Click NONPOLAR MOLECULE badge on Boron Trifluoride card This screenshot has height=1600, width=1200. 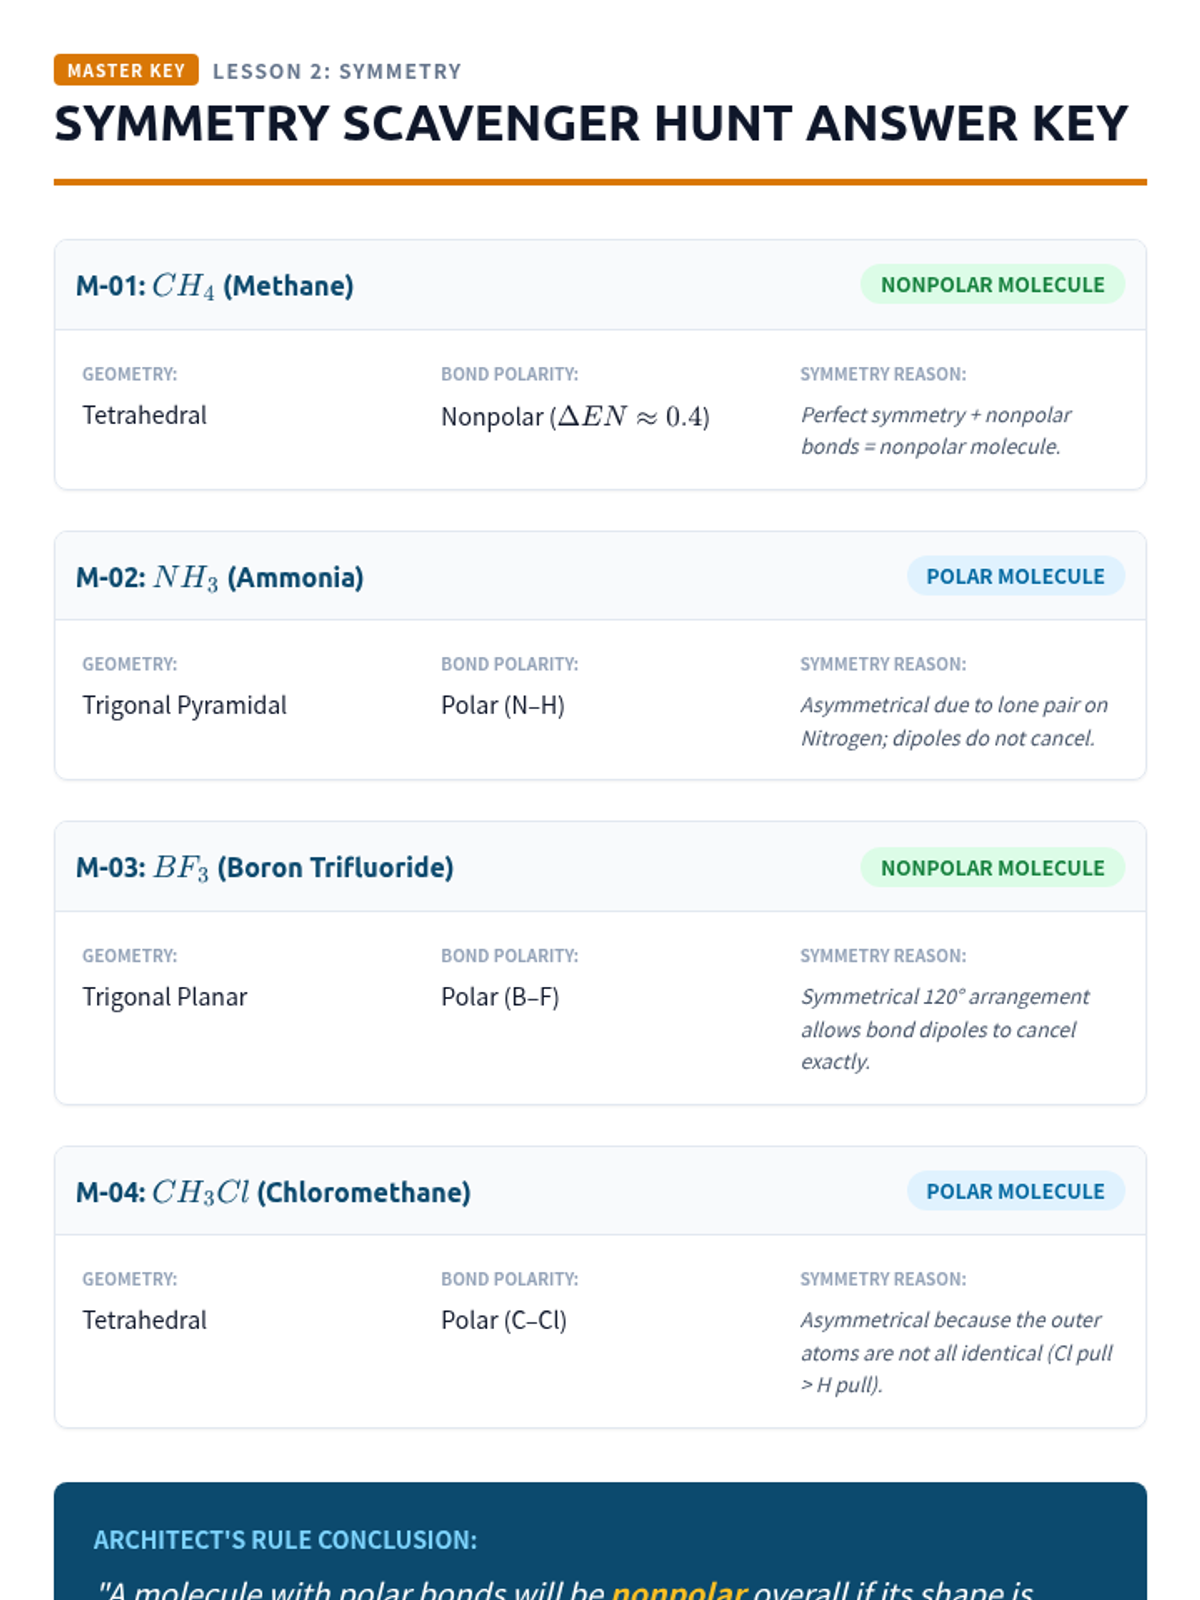pyautogui.click(x=992, y=868)
